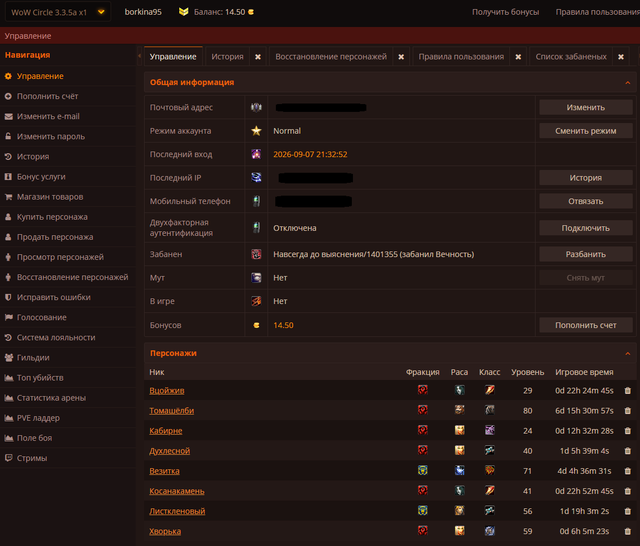The image size is (640, 546).
Task: Switch to the Правила пользования tab
Action: pos(461,57)
